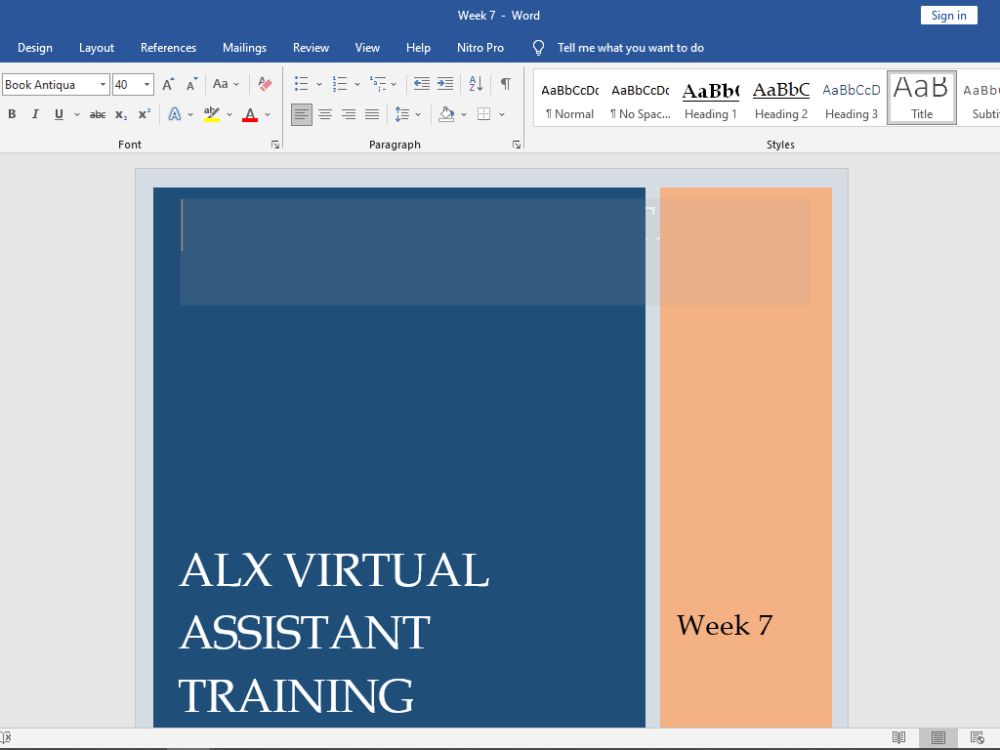1000x750 pixels.
Task: Expand highlight color dropdown arrow
Action: [x=230, y=115]
